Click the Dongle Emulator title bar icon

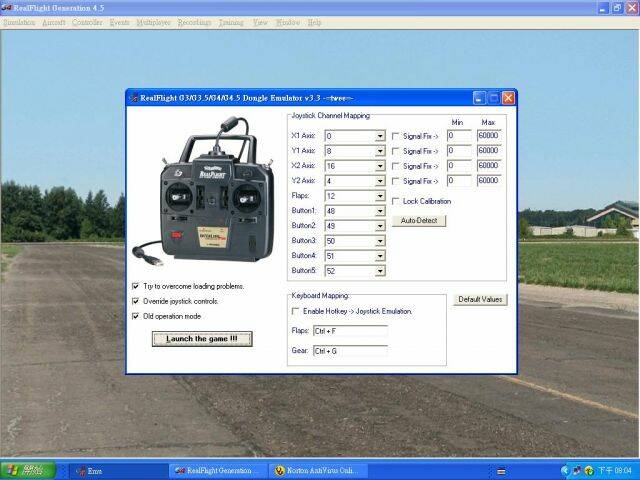point(134,98)
